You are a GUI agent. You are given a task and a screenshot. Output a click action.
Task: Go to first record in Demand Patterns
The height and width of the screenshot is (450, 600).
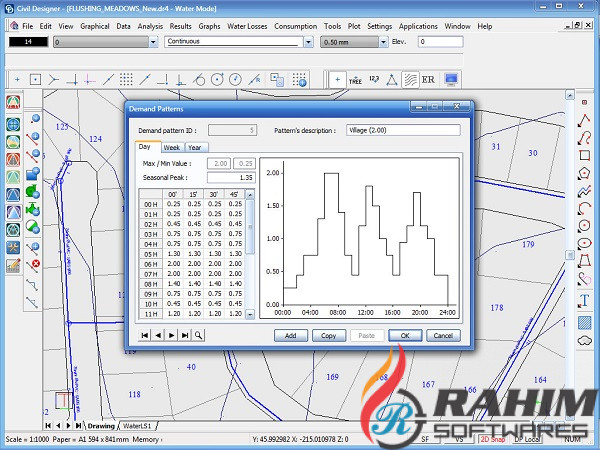[x=146, y=335]
